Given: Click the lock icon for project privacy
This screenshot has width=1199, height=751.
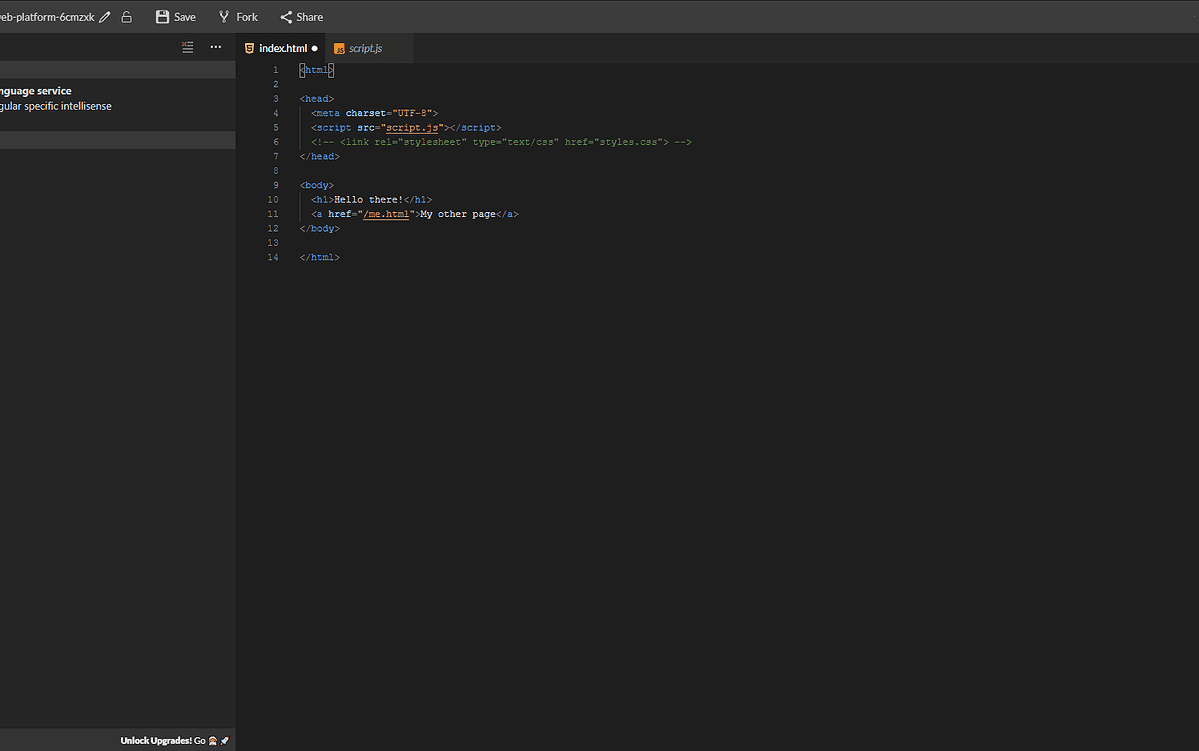Looking at the screenshot, I should tap(126, 16).
